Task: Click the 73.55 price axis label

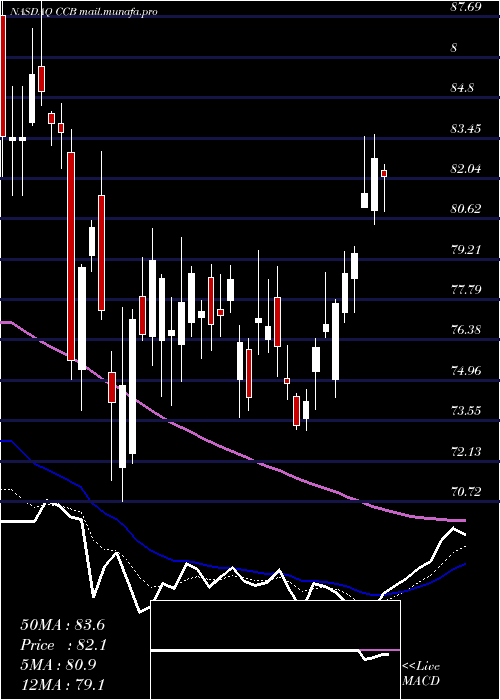Action: tap(466, 410)
